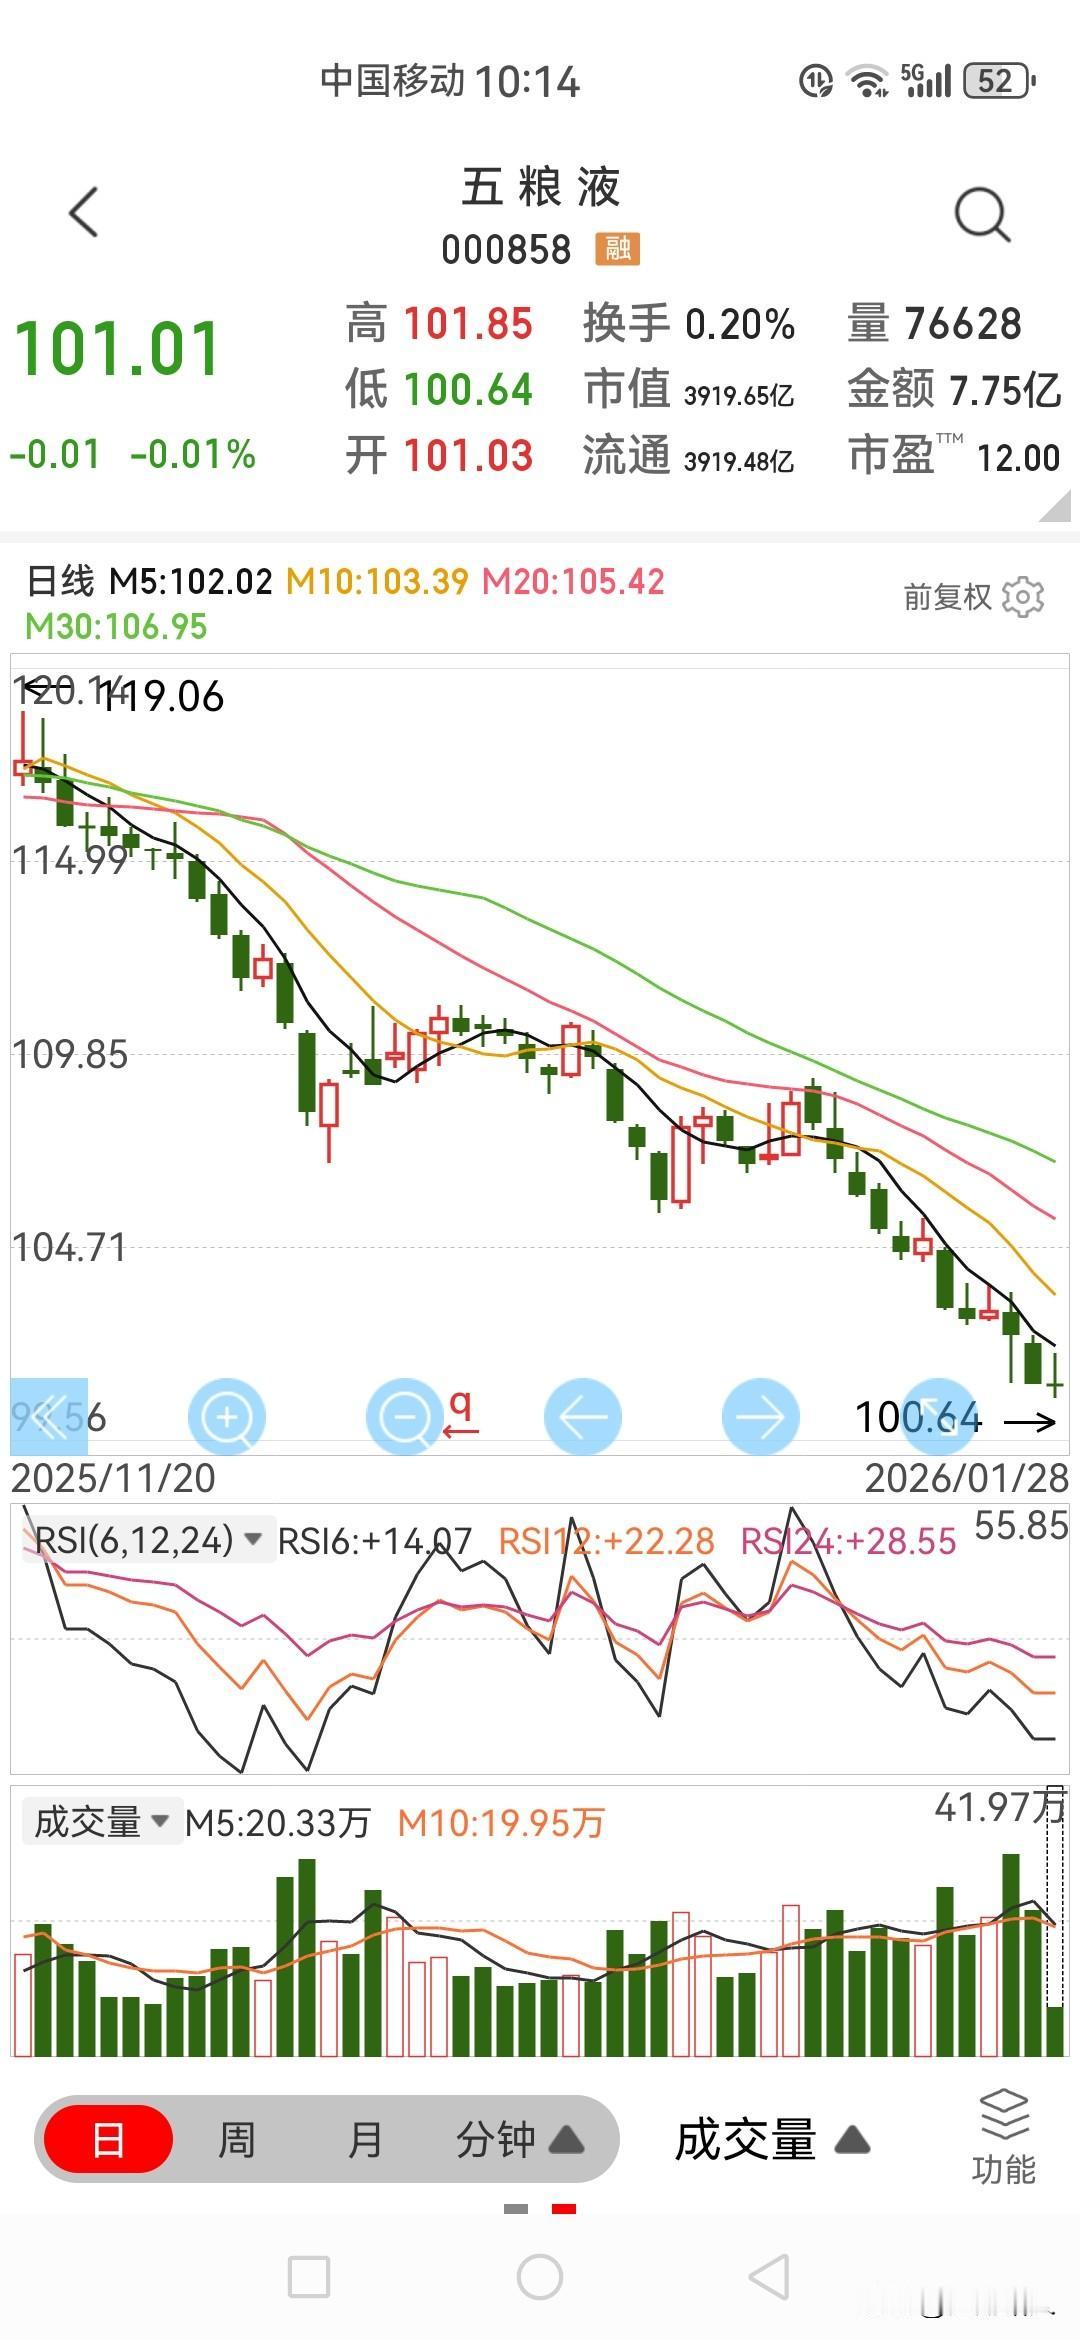Tap the double-left jump icon on chart

(x=49, y=1416)
